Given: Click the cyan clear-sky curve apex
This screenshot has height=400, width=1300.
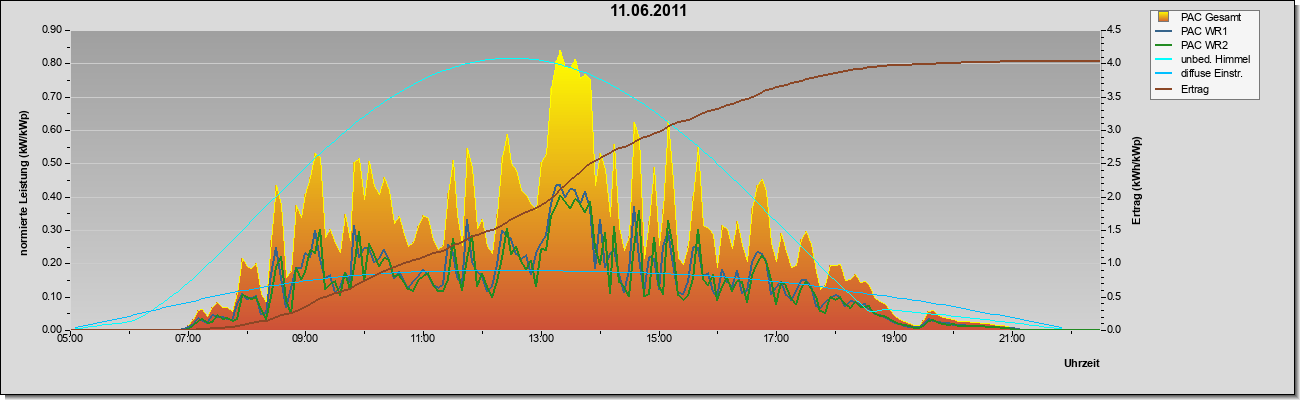Looking at the screenshot, I should tap(510, 58).
